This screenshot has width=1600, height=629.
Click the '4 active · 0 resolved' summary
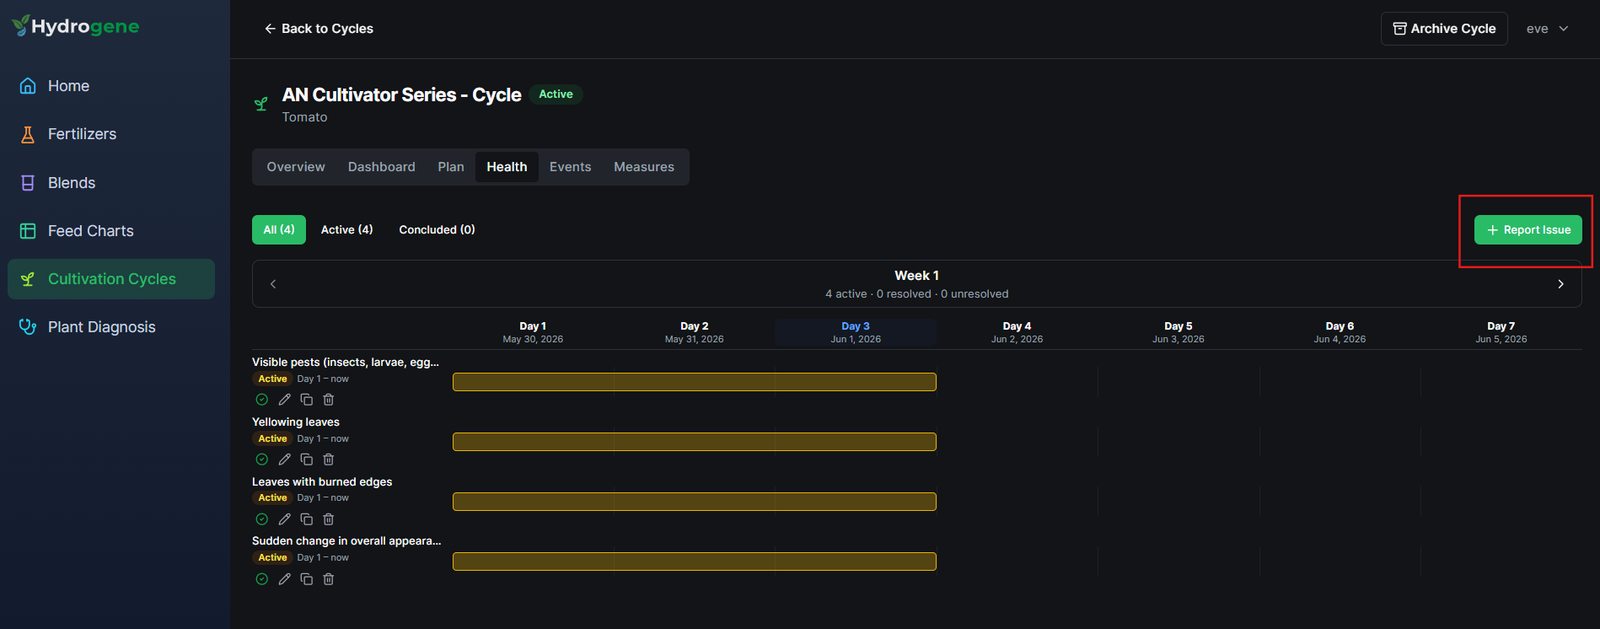click(x=916, y=294)
